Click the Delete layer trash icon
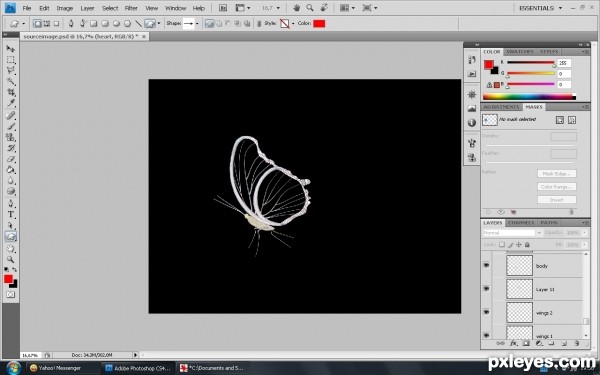 [x=577, y=344]
